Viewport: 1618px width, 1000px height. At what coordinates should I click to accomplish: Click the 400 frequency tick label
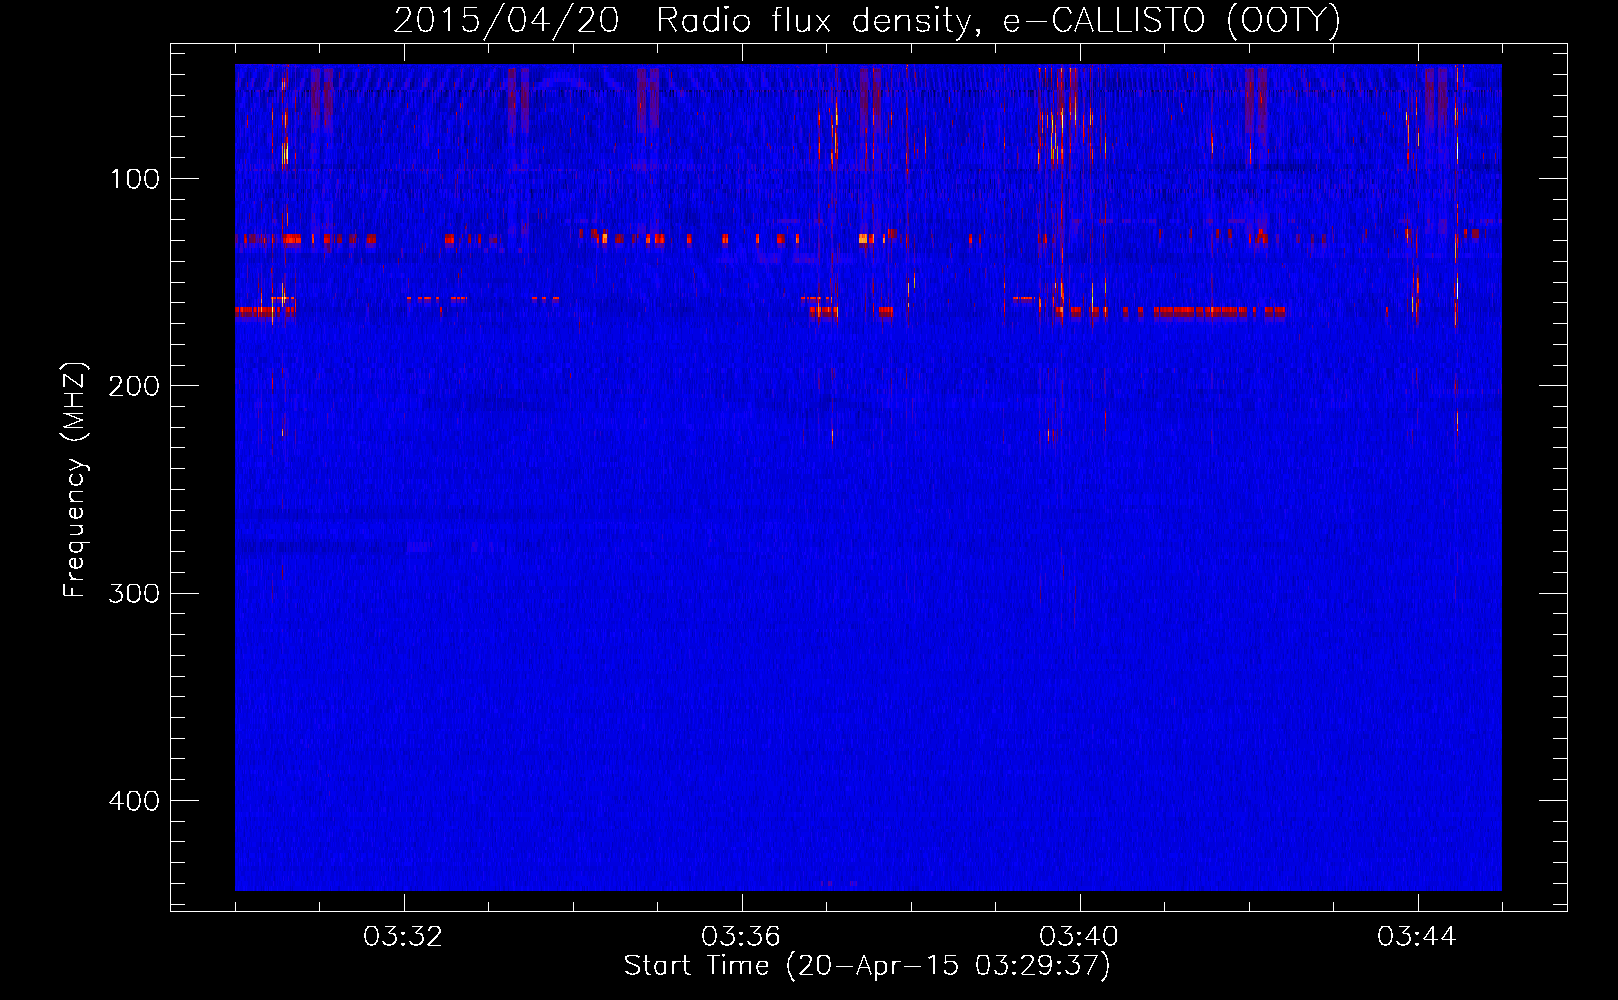[x=134, y=801]
